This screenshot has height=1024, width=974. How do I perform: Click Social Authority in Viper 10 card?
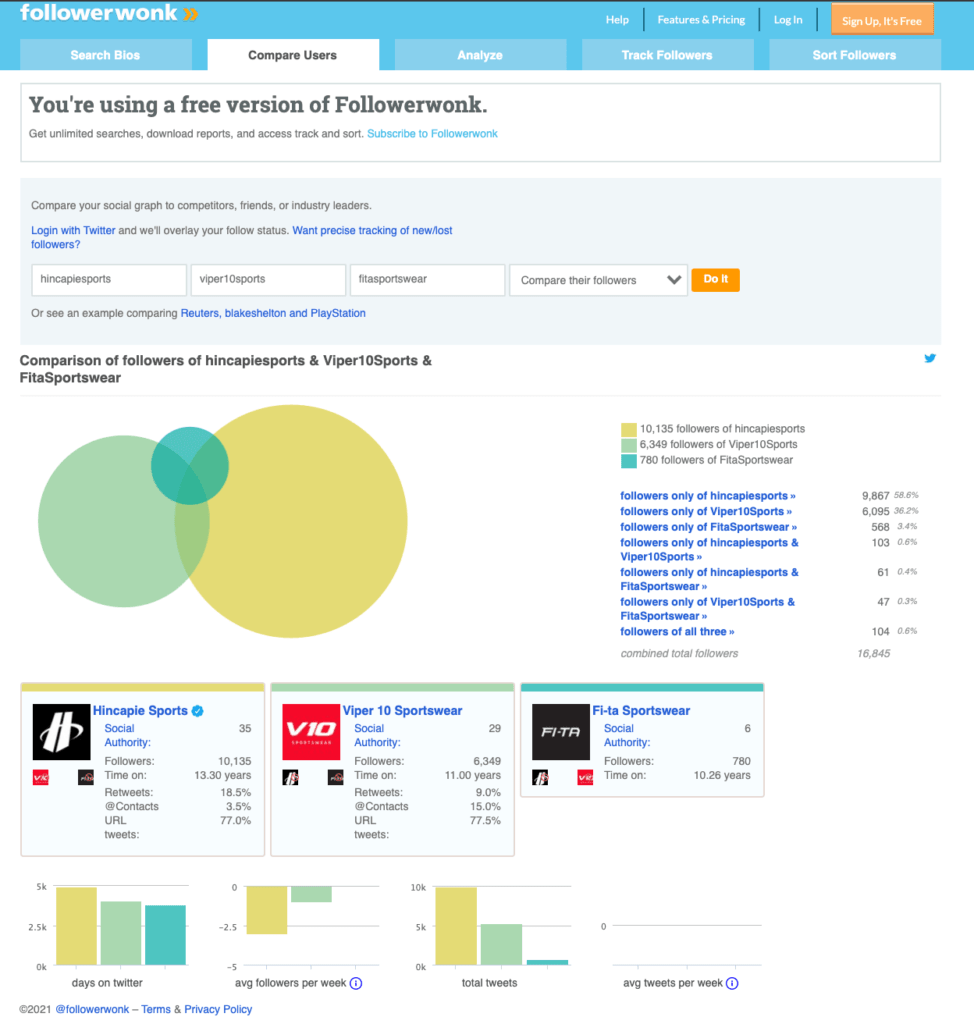pyautogui.click(x=377, y=735)
